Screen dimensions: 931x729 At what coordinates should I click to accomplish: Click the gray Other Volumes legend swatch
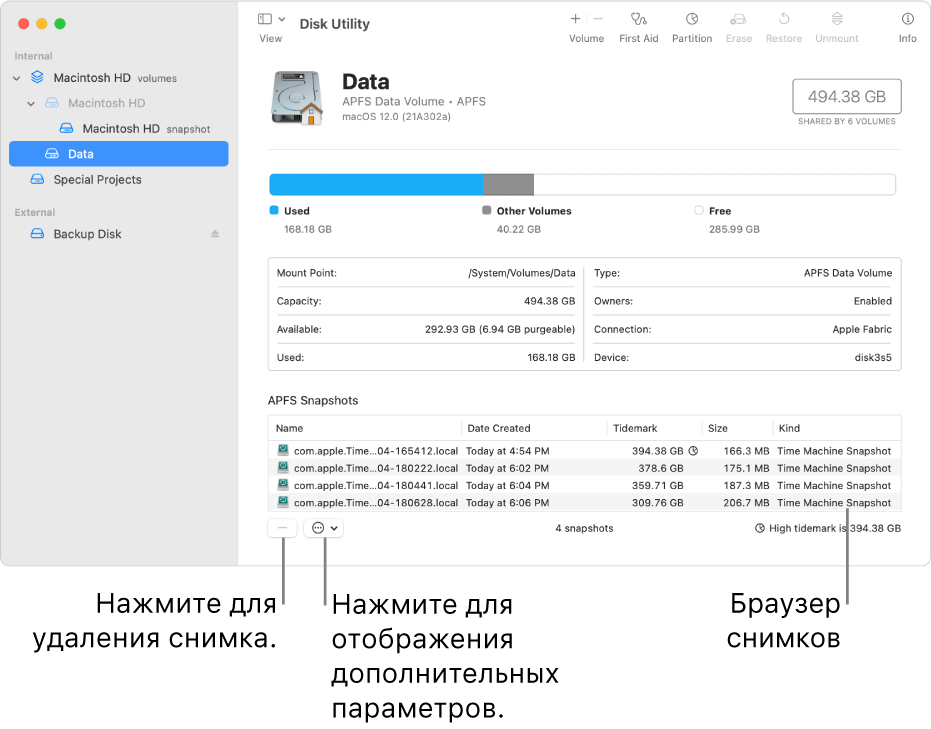click(487, 210)
